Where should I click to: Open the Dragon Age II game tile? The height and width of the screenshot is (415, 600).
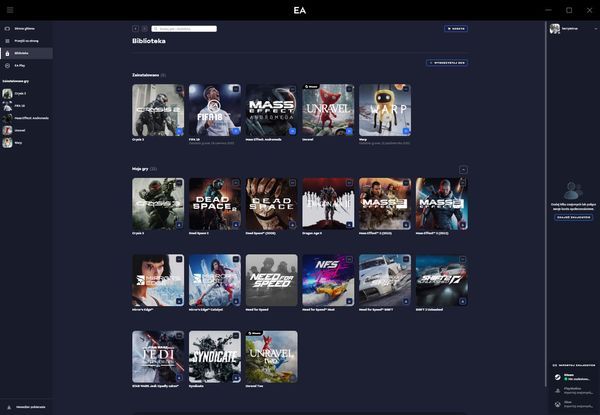click(328, 204)
